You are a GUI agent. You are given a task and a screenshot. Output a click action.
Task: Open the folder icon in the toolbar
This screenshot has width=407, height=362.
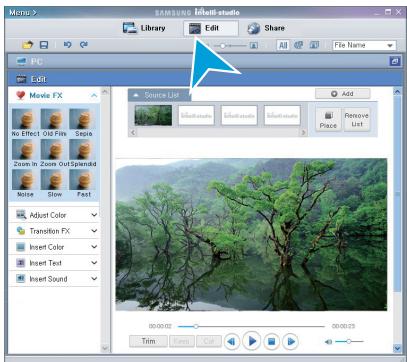point(27,45)
